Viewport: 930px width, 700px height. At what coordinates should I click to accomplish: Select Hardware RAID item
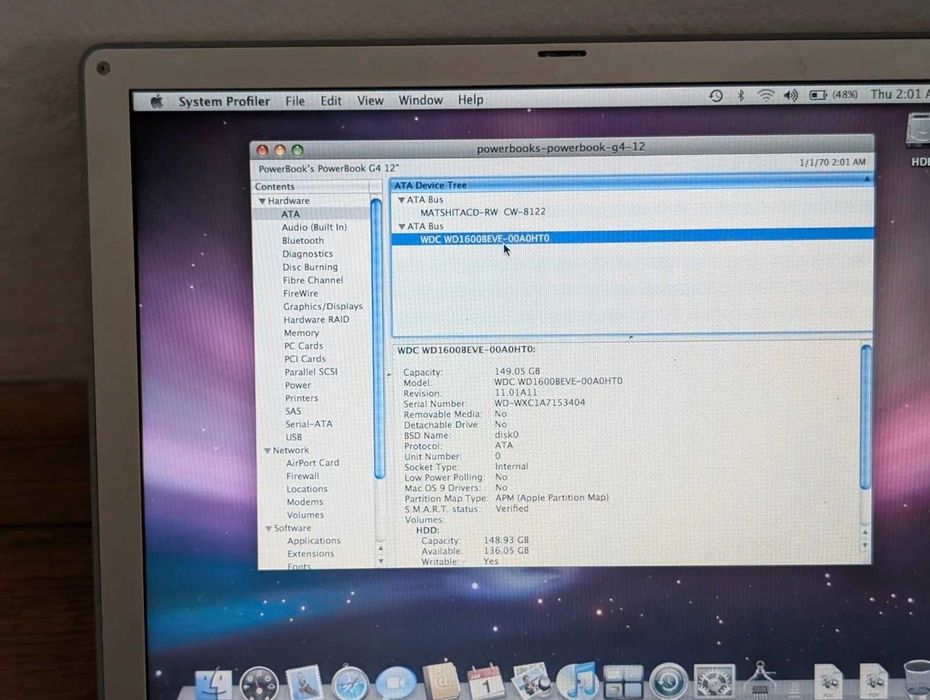tap(316, 319)
